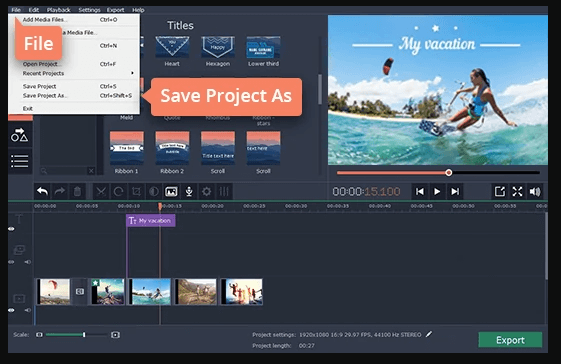
Task: Skip to the next frame
Action: click(455, 191)
